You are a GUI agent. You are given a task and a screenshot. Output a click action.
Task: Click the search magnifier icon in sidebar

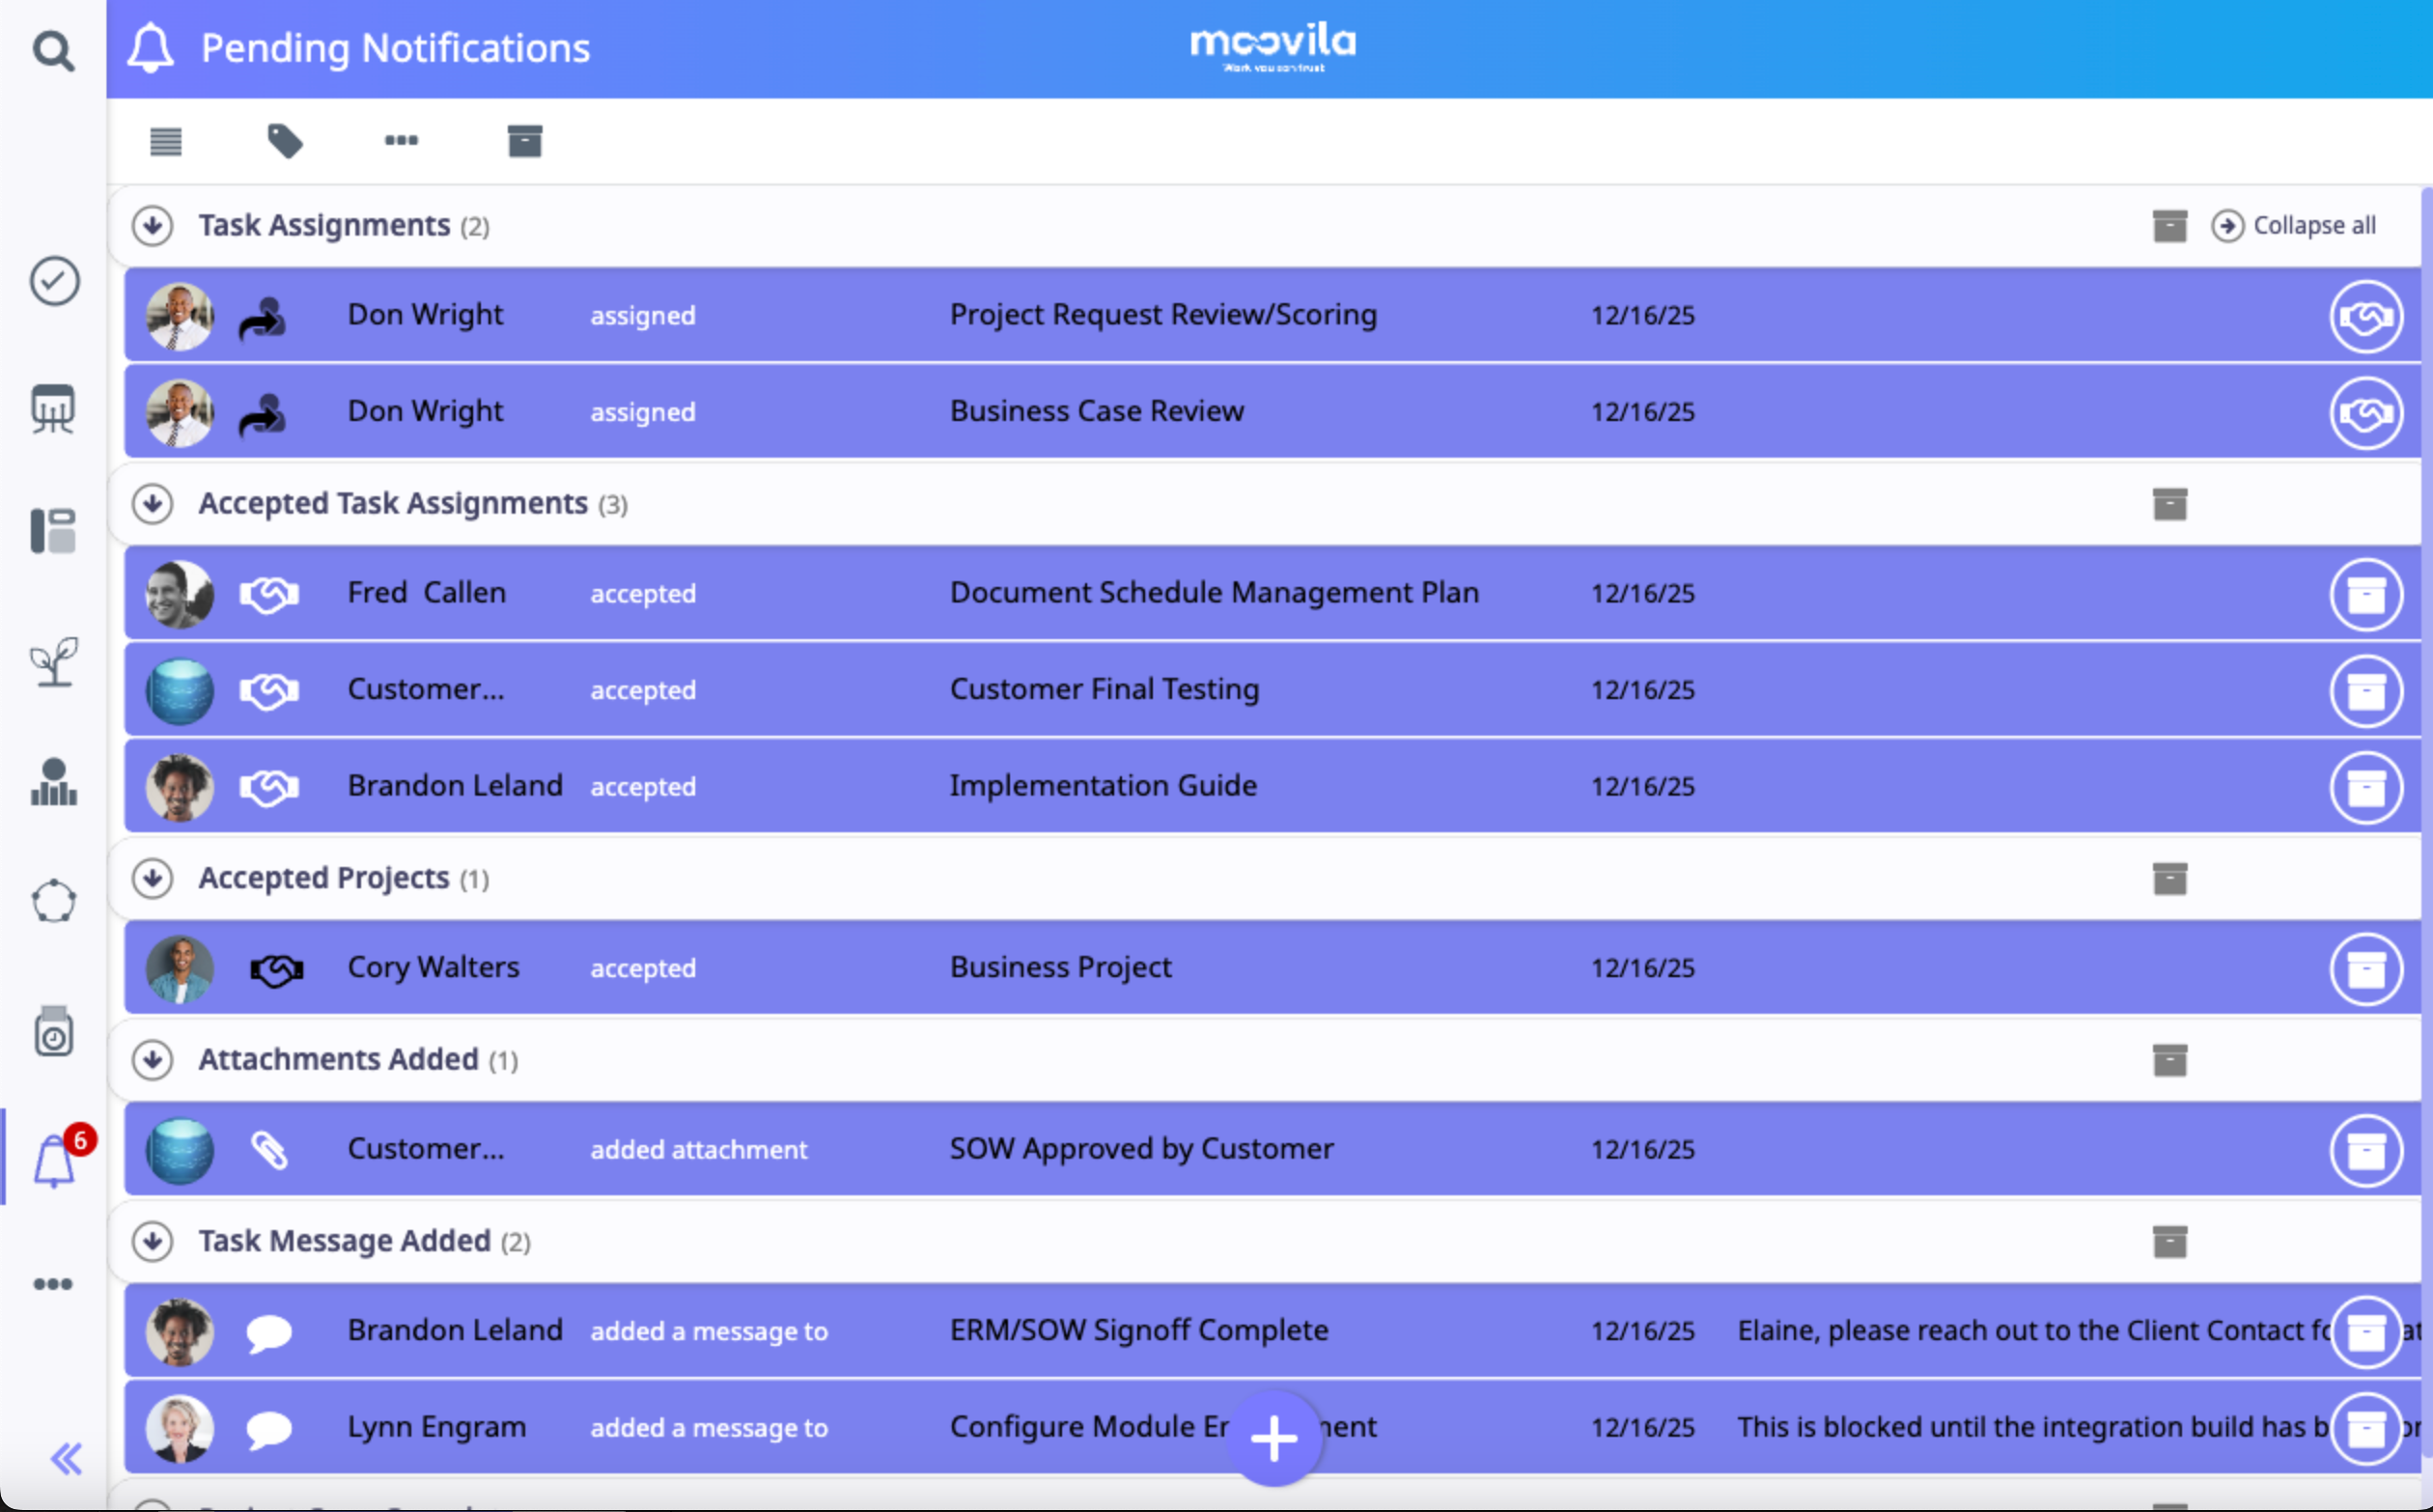pyautogui.click(x=53, y=50)
